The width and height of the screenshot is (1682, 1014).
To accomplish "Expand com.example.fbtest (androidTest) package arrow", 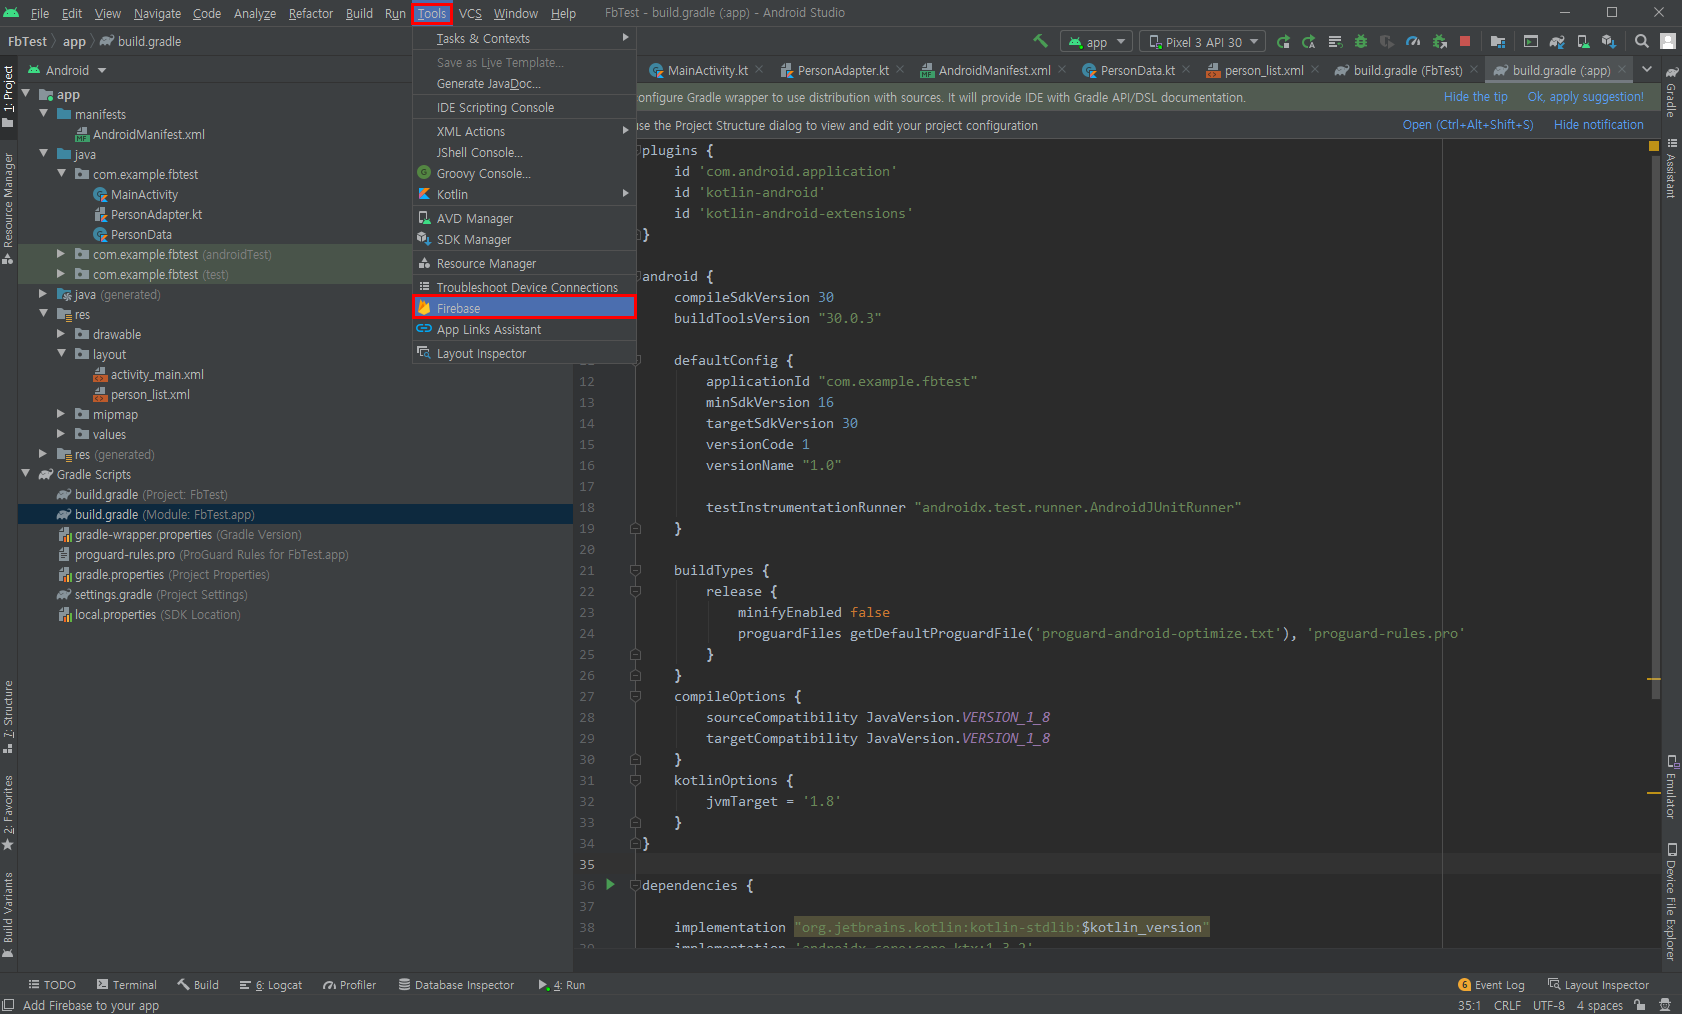I will tap(61, 254).
